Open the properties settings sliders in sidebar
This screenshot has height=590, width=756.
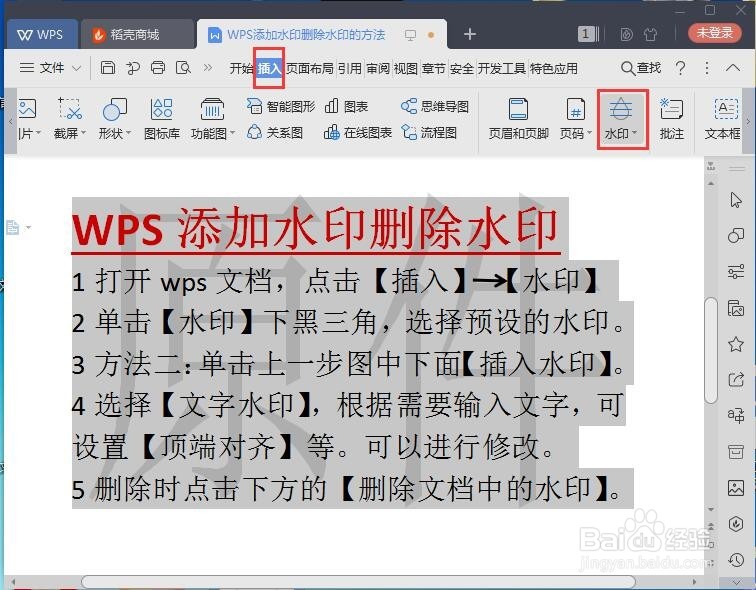(735, 271)
